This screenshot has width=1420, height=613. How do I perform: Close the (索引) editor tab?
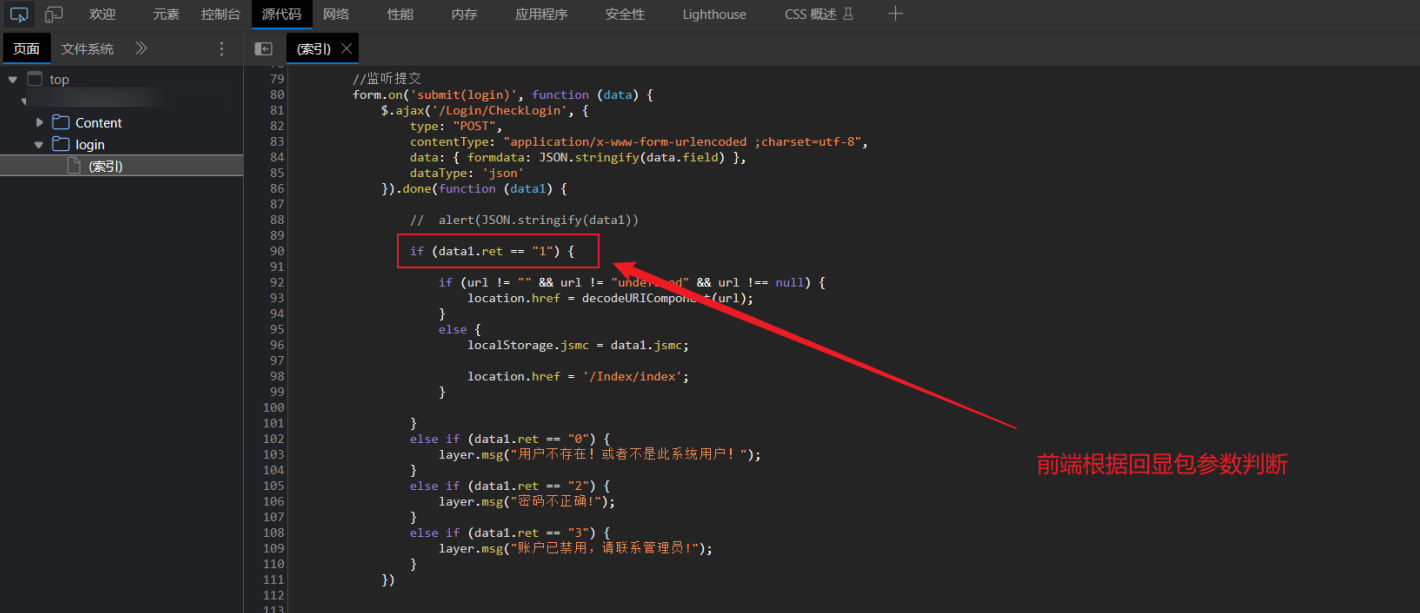pos(347,49)
